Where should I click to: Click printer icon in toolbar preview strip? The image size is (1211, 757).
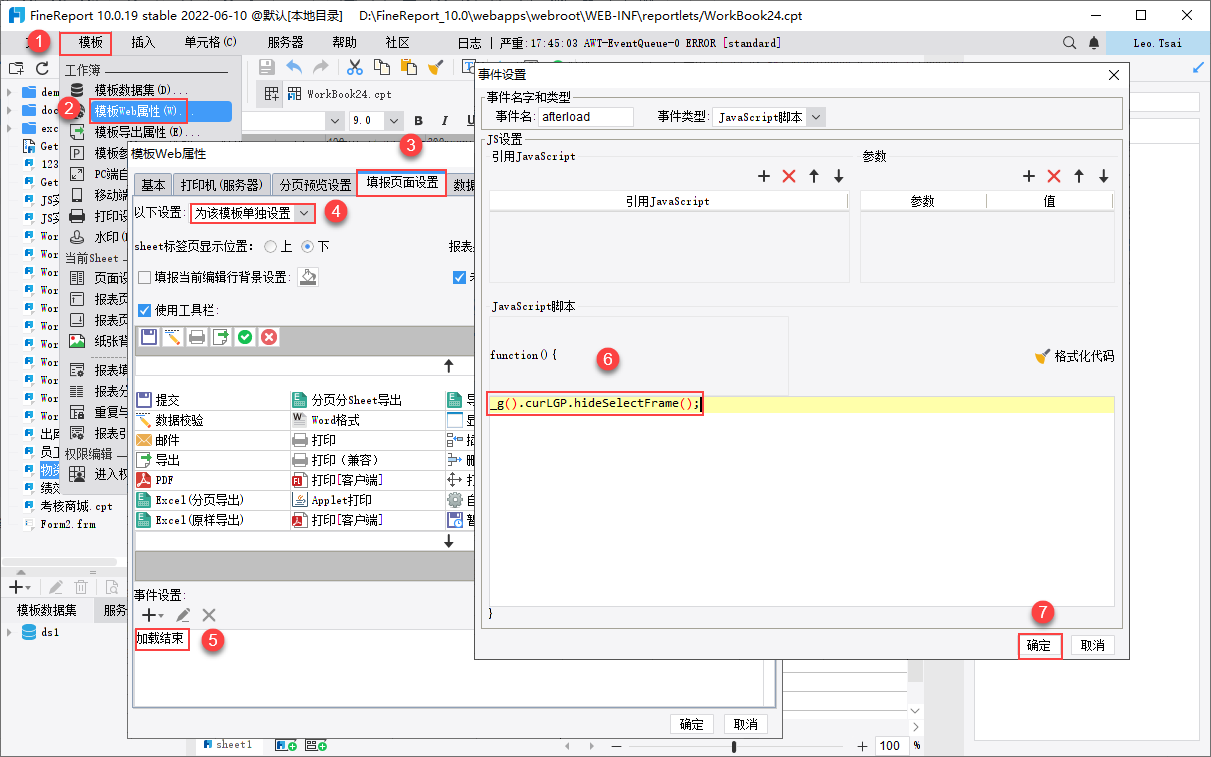point(197,337)
